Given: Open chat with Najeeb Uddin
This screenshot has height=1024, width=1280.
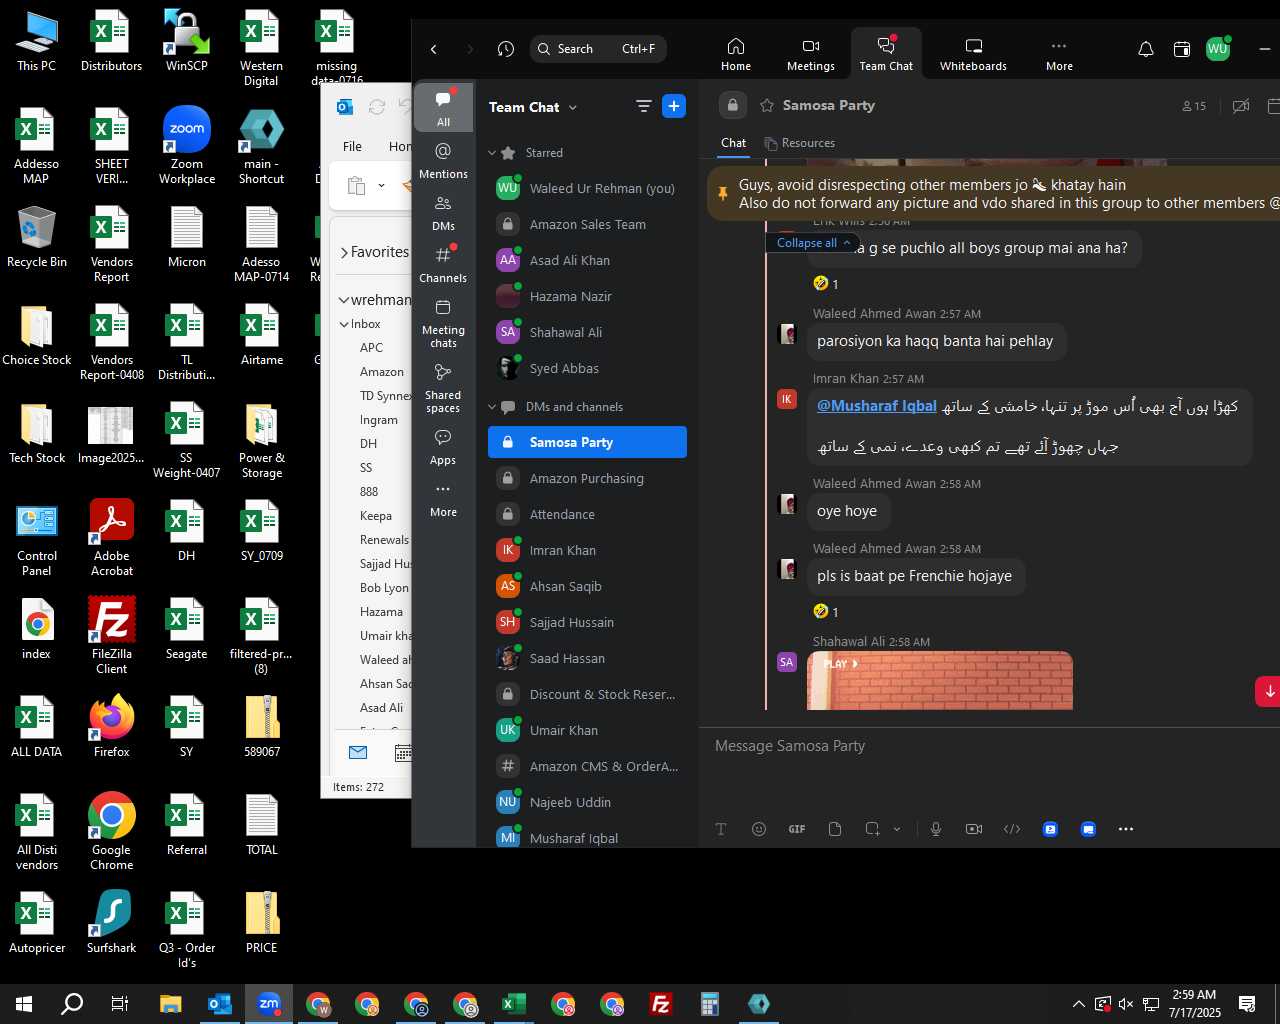Looking at the screenshot, I should click(587, 802).
